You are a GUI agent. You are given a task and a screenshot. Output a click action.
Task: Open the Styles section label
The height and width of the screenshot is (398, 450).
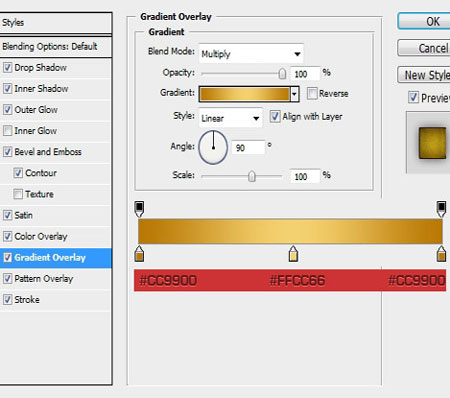[x=13, y=23]
